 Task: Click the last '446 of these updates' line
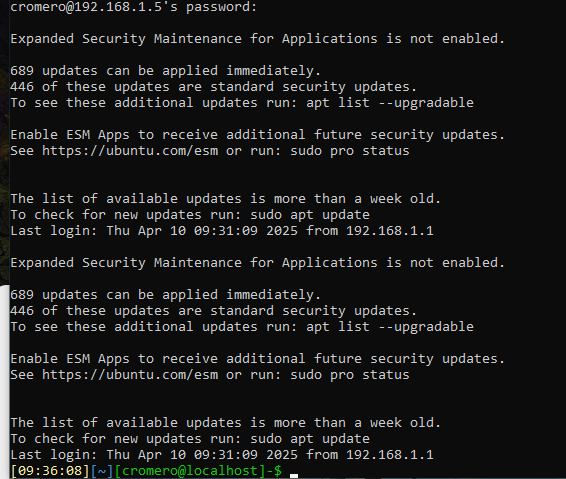tap(213, 311)
